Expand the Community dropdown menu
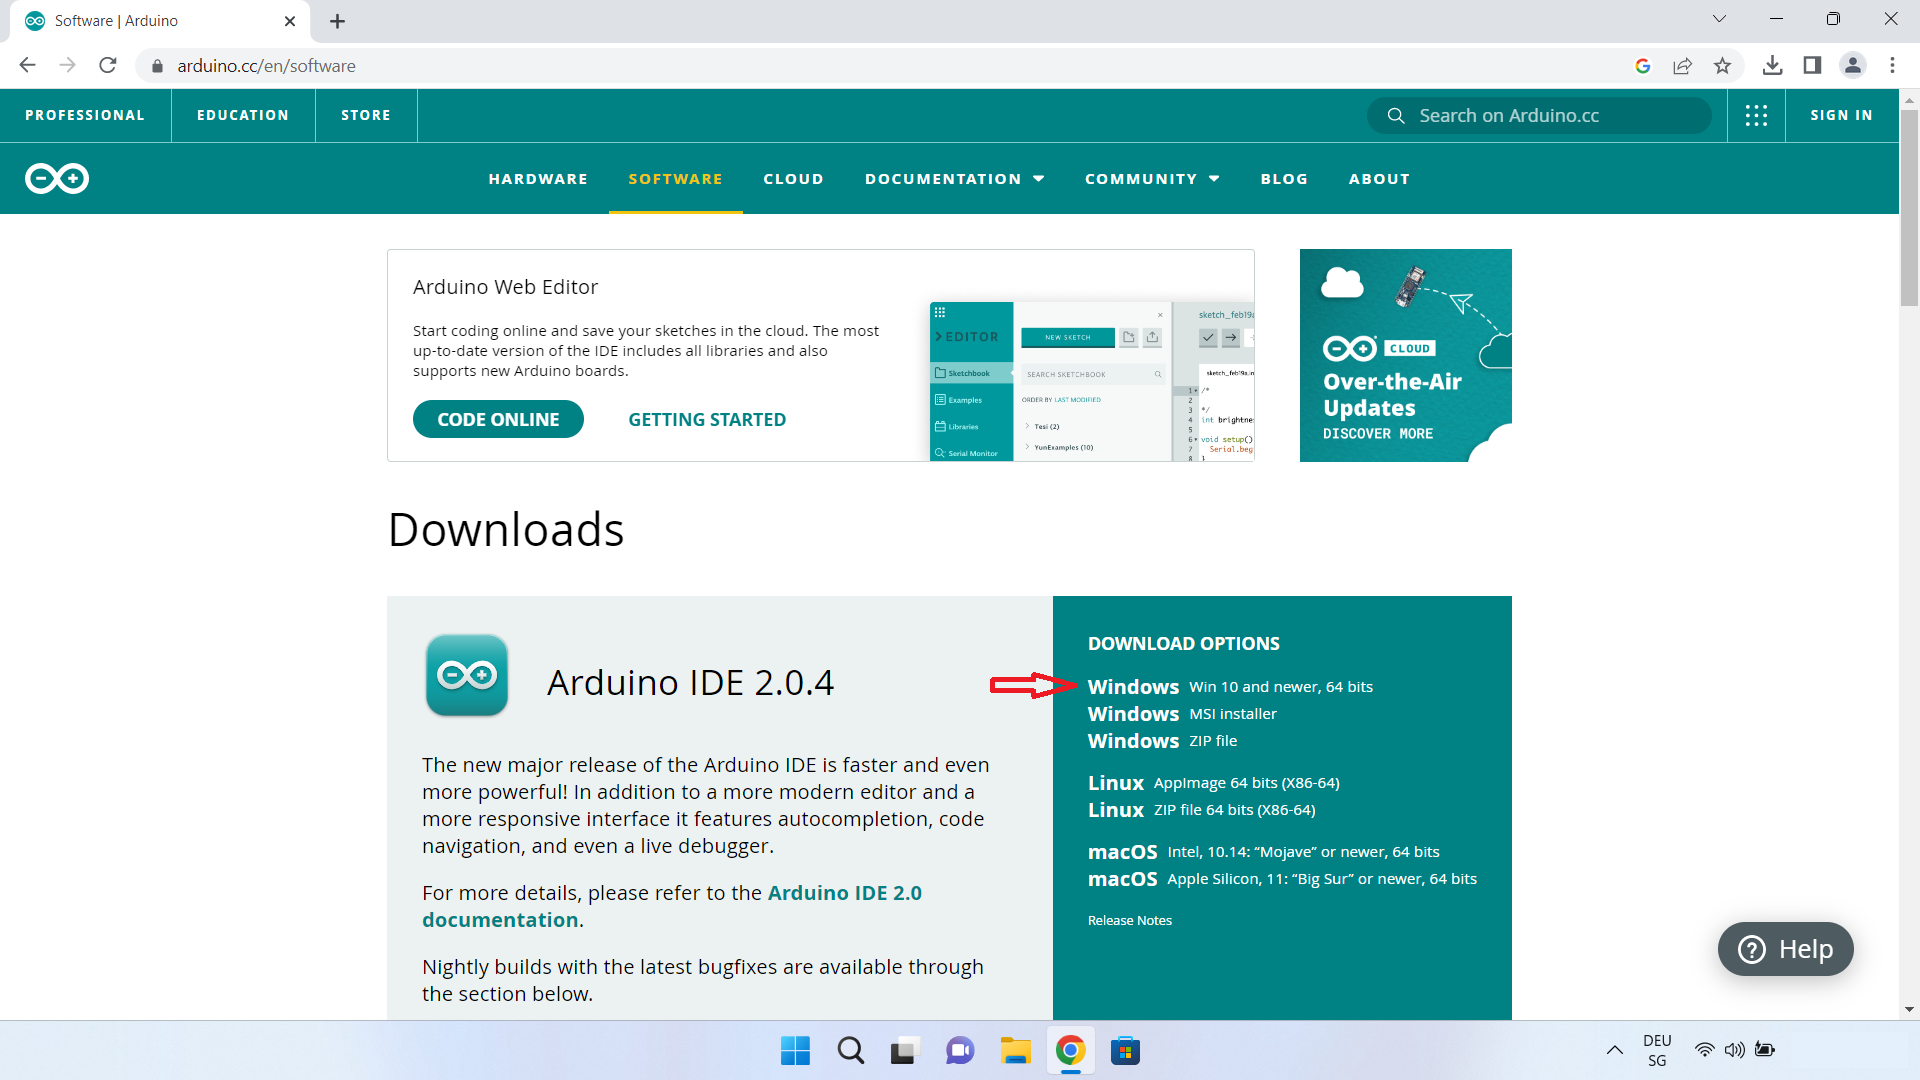 pos(1152,179)
